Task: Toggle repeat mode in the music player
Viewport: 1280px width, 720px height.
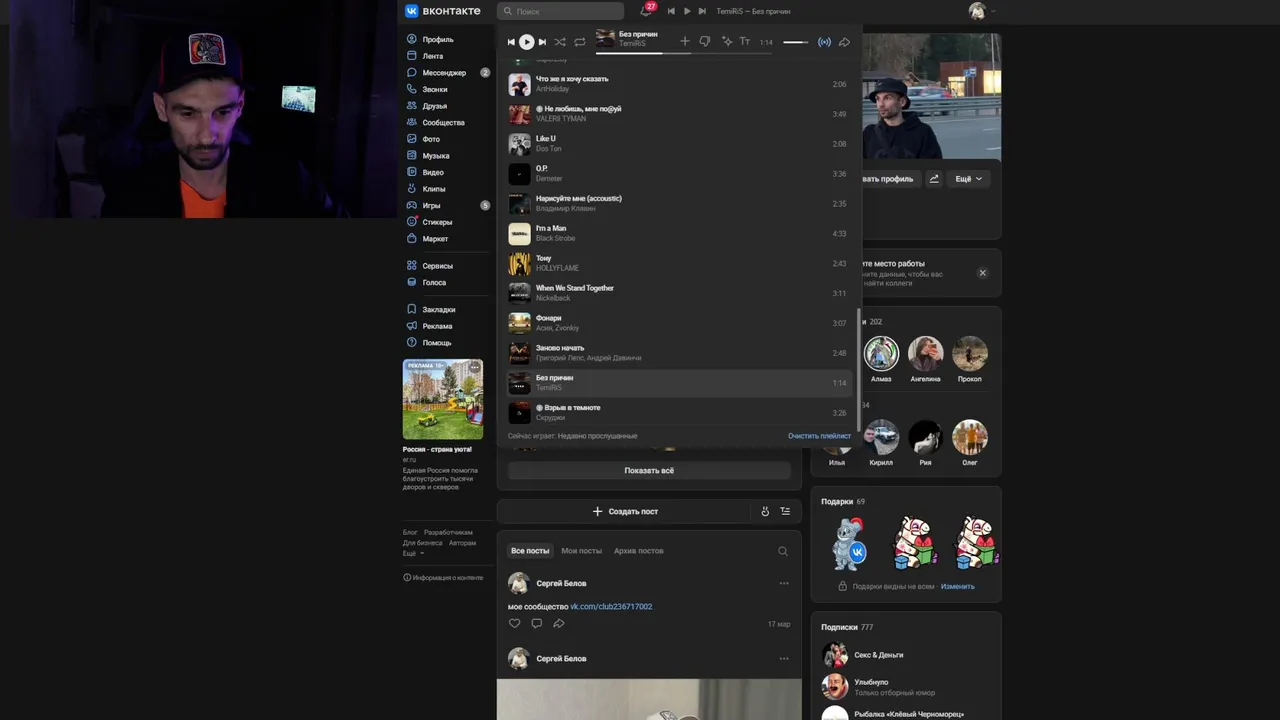Action: point(579,42)
